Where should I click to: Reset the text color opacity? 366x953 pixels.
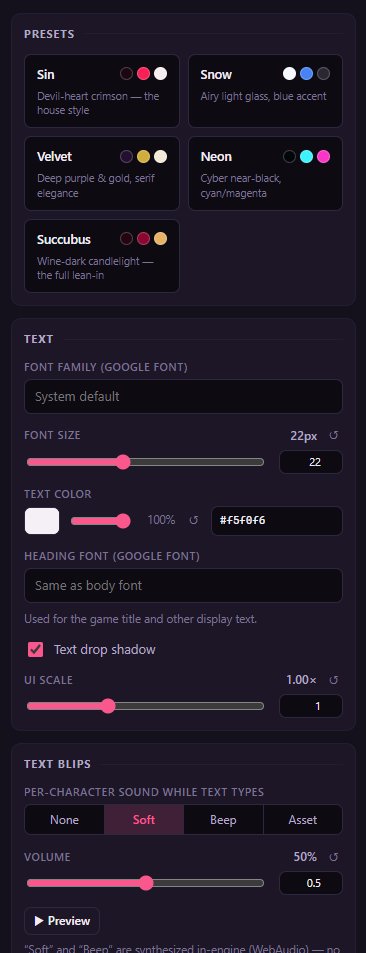click(194, 520)
